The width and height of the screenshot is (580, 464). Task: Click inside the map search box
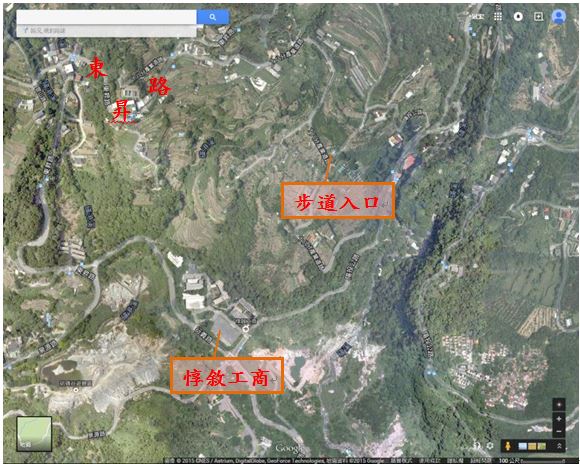(x=107, y=17)
